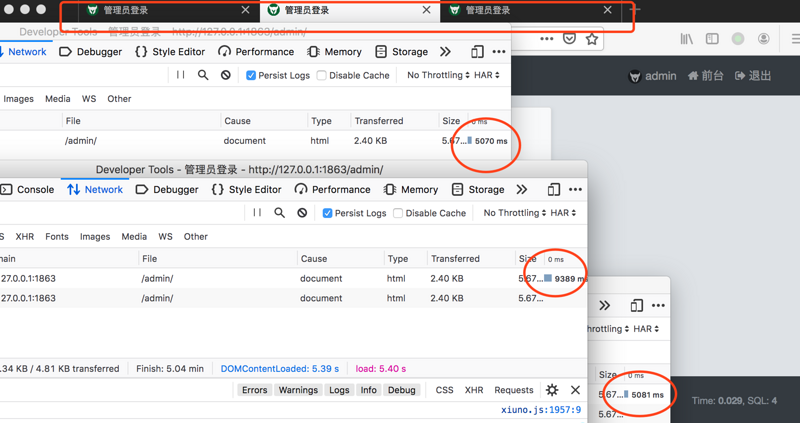Click the 退出 logout link
Screen dimensions: 800x423
point(753,76)
